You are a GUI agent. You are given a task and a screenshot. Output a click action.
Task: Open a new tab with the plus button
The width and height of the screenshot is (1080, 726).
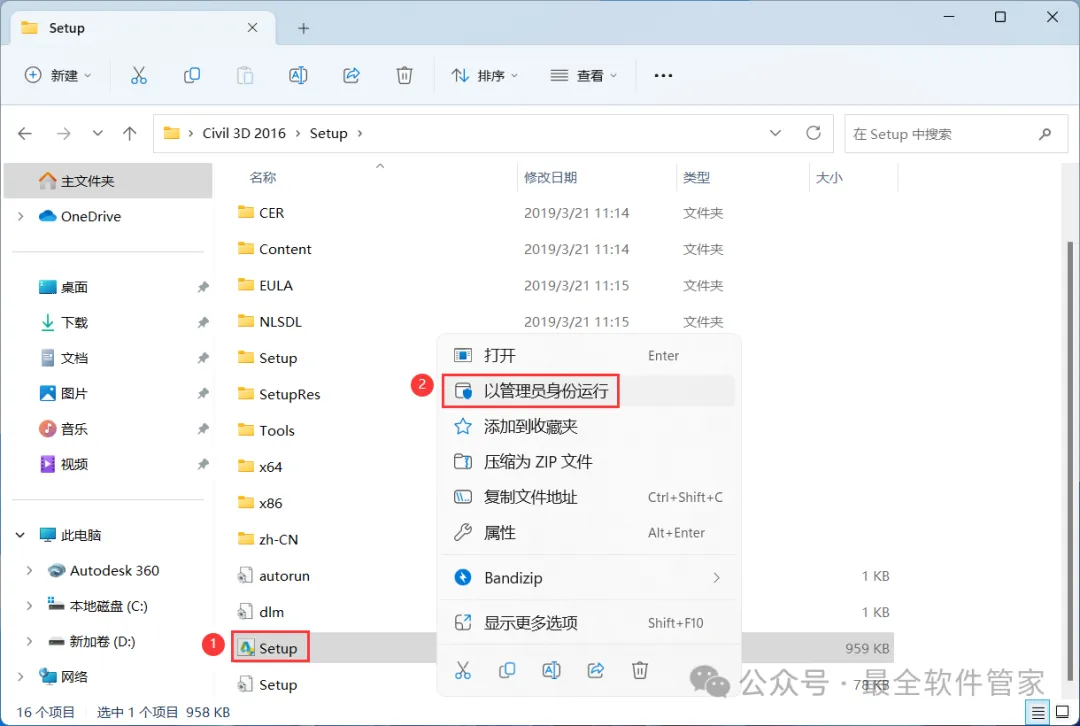(x=304, y=28)
